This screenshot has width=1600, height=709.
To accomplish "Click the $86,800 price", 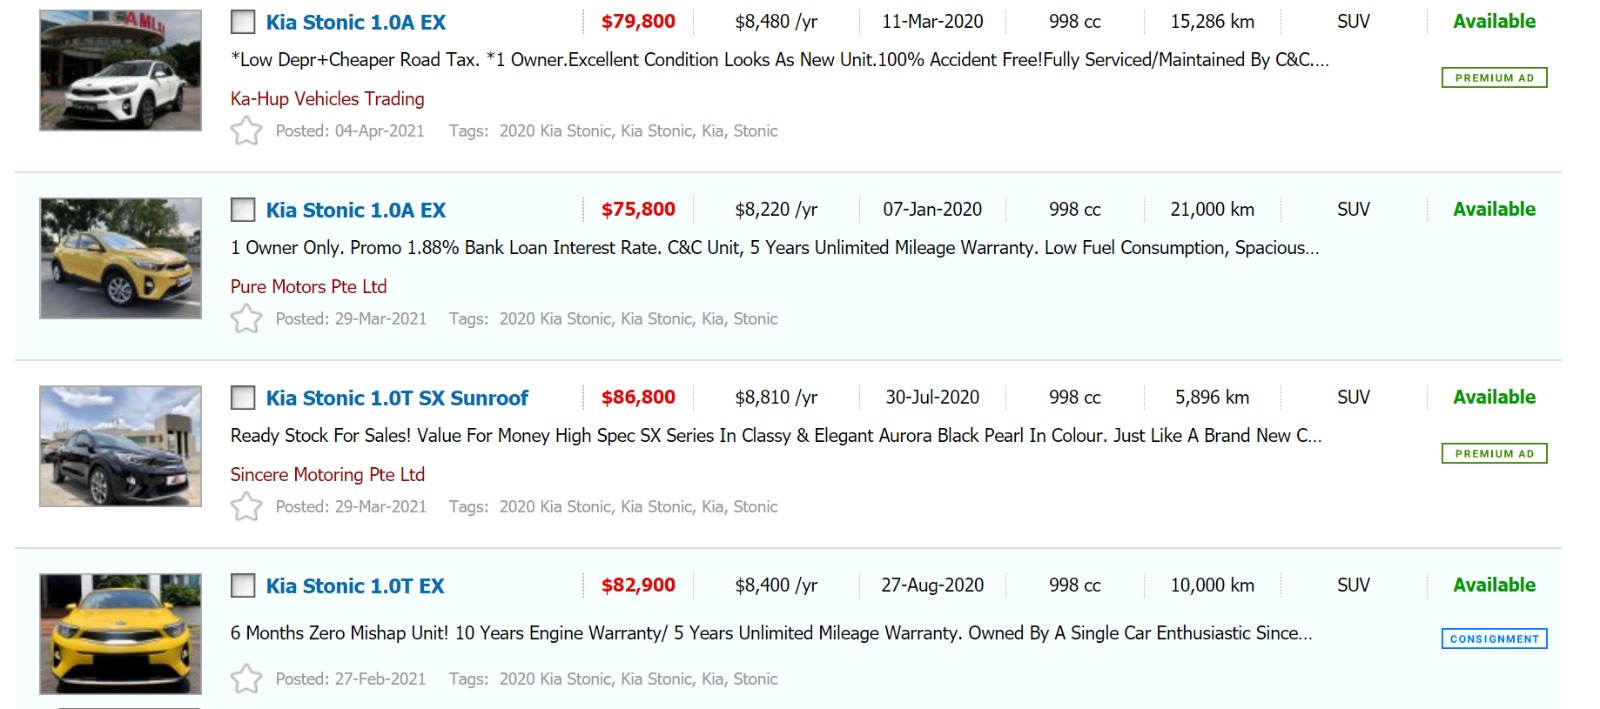I will pyautogui.click(x=638, y=397).
